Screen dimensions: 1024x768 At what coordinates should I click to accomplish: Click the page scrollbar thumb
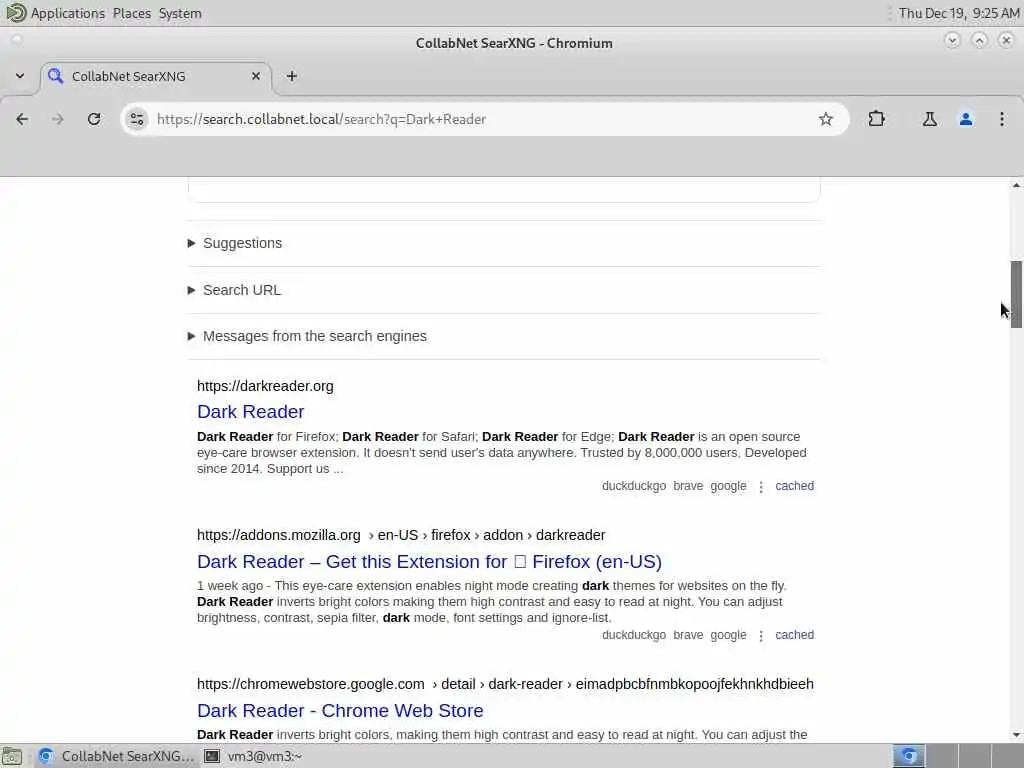point(1016,294)
